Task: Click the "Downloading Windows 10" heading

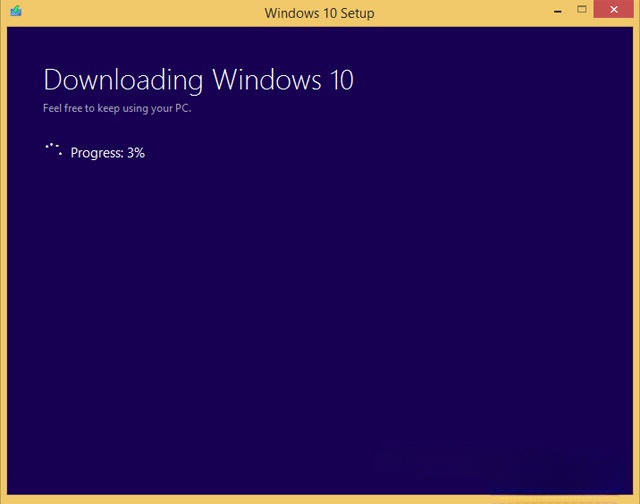Action: [x=198, y=80]
